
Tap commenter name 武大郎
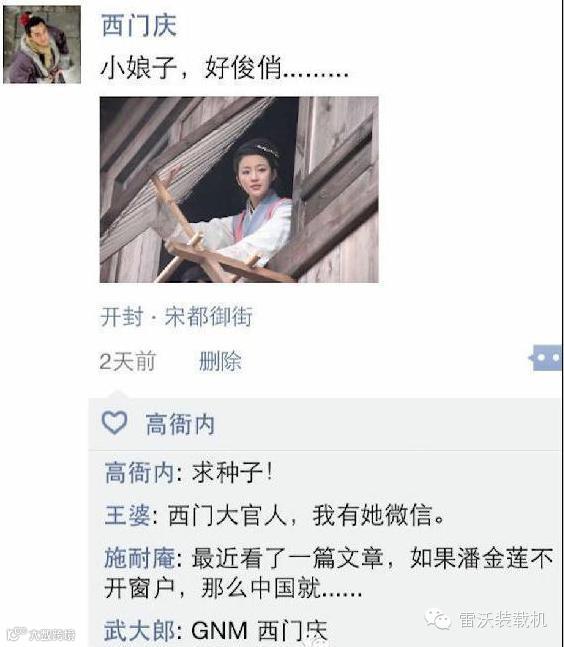coord(139,630)
